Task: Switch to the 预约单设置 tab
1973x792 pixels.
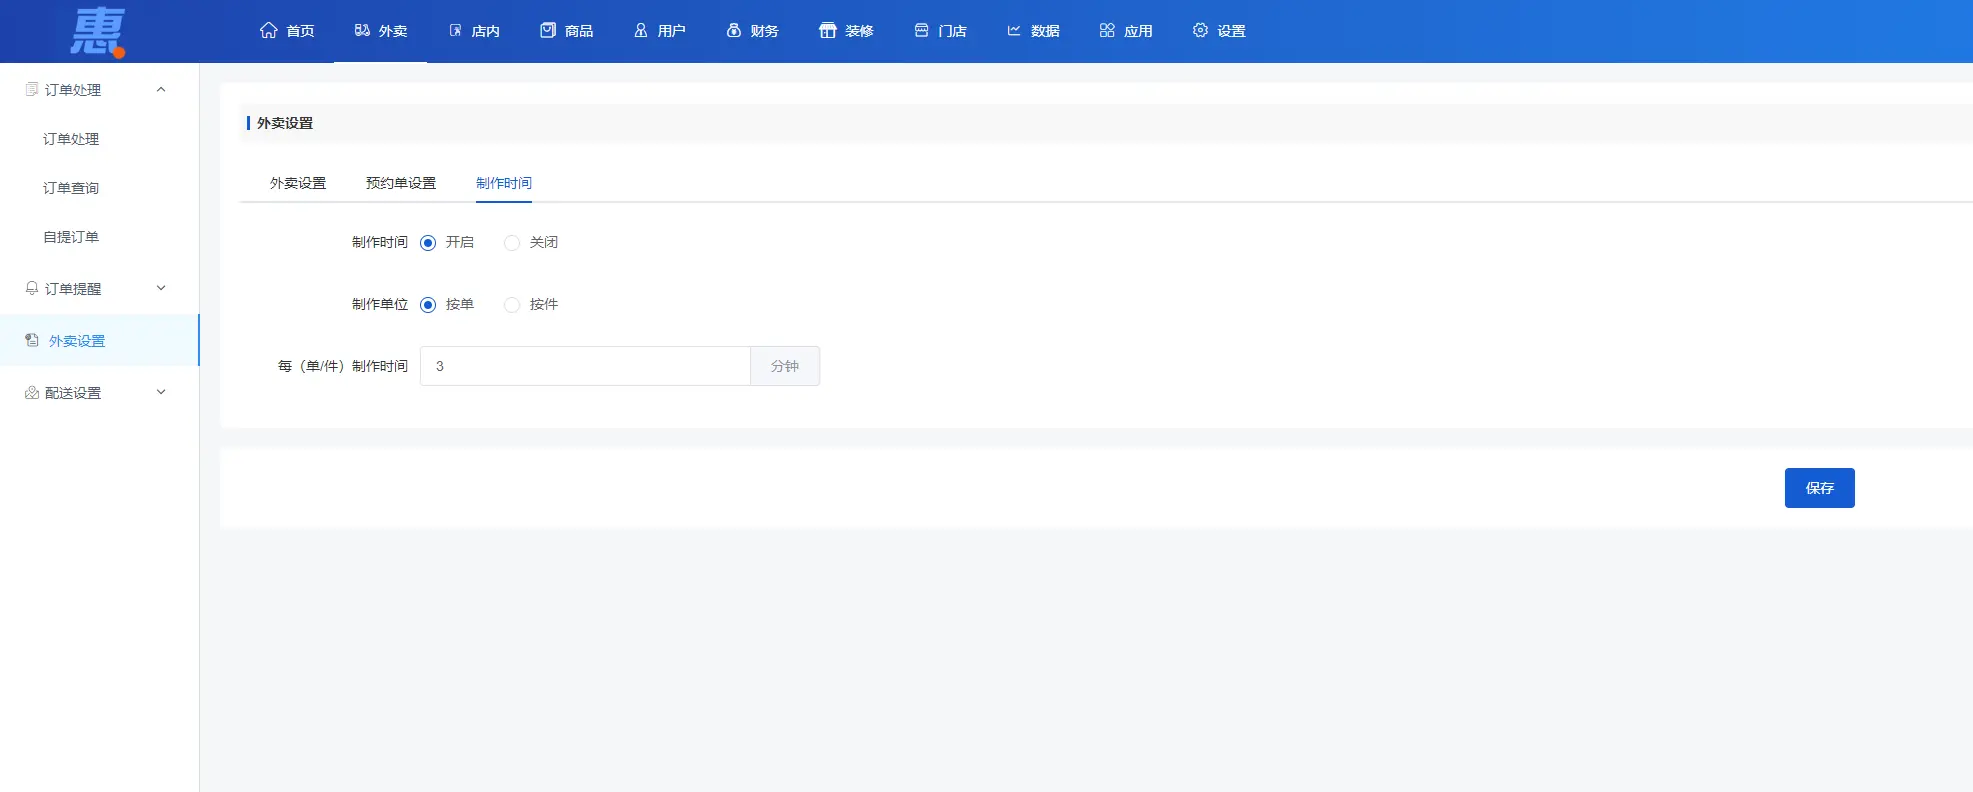Action: click(x=401, y=183)
